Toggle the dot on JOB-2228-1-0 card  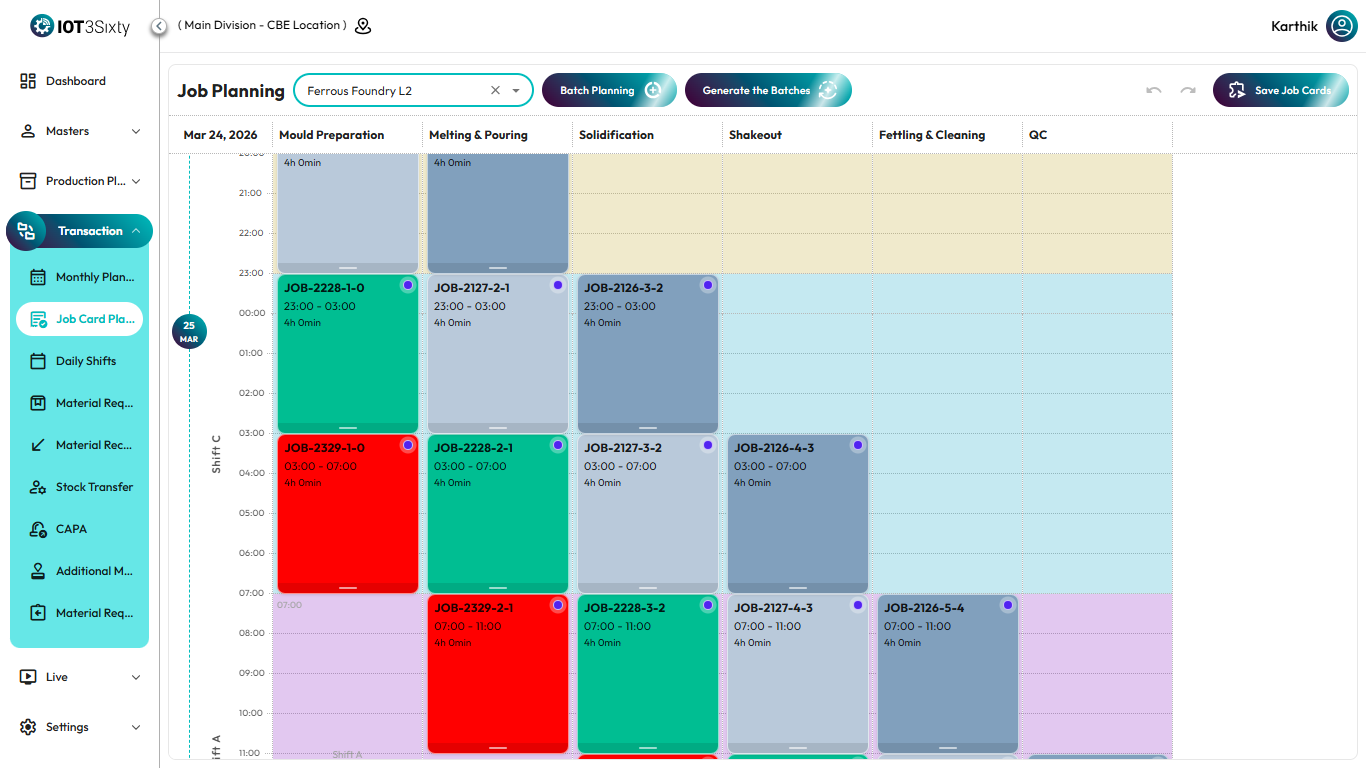click(x=407, y=285)
